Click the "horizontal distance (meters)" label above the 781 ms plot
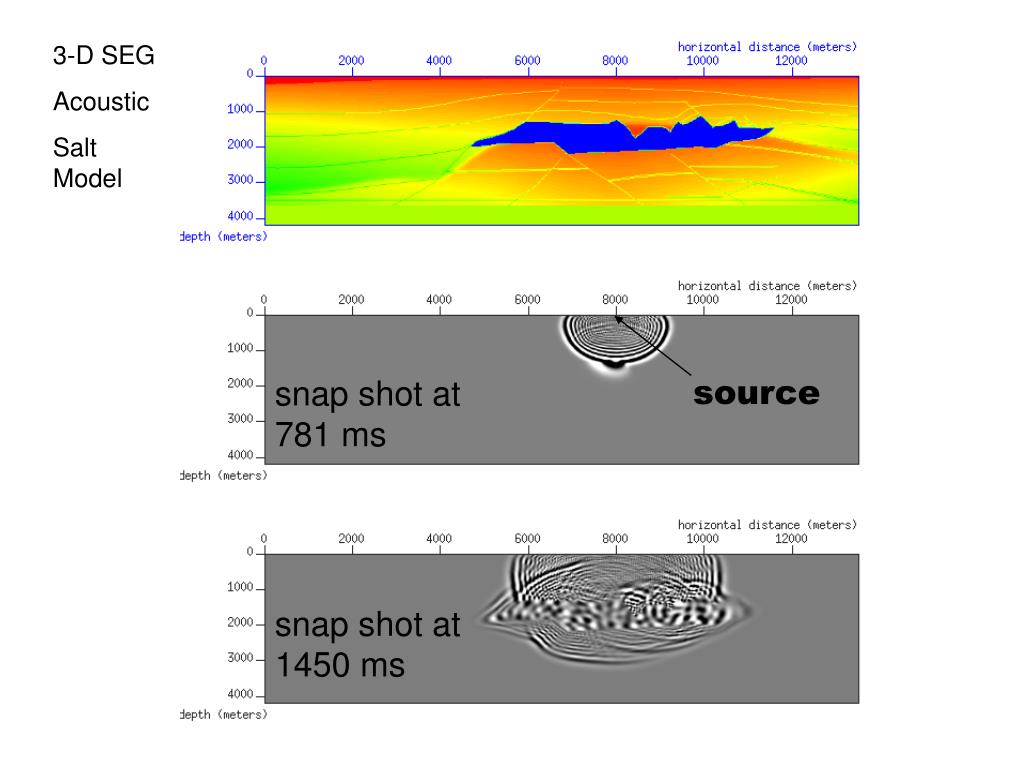Viewport: 1024px width, 768px height. tap(767, 286)
